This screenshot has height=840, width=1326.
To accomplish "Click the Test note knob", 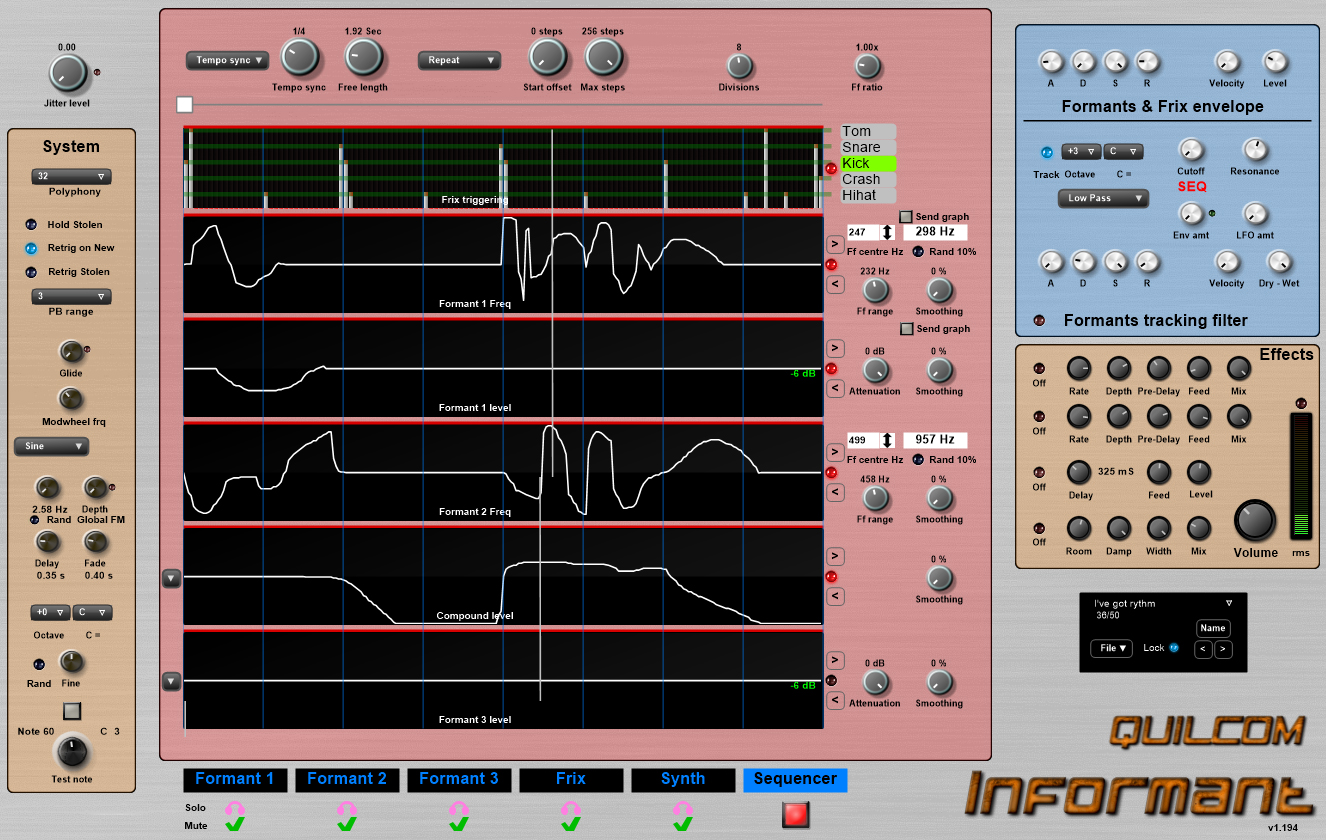I will [x=71, y=752].
